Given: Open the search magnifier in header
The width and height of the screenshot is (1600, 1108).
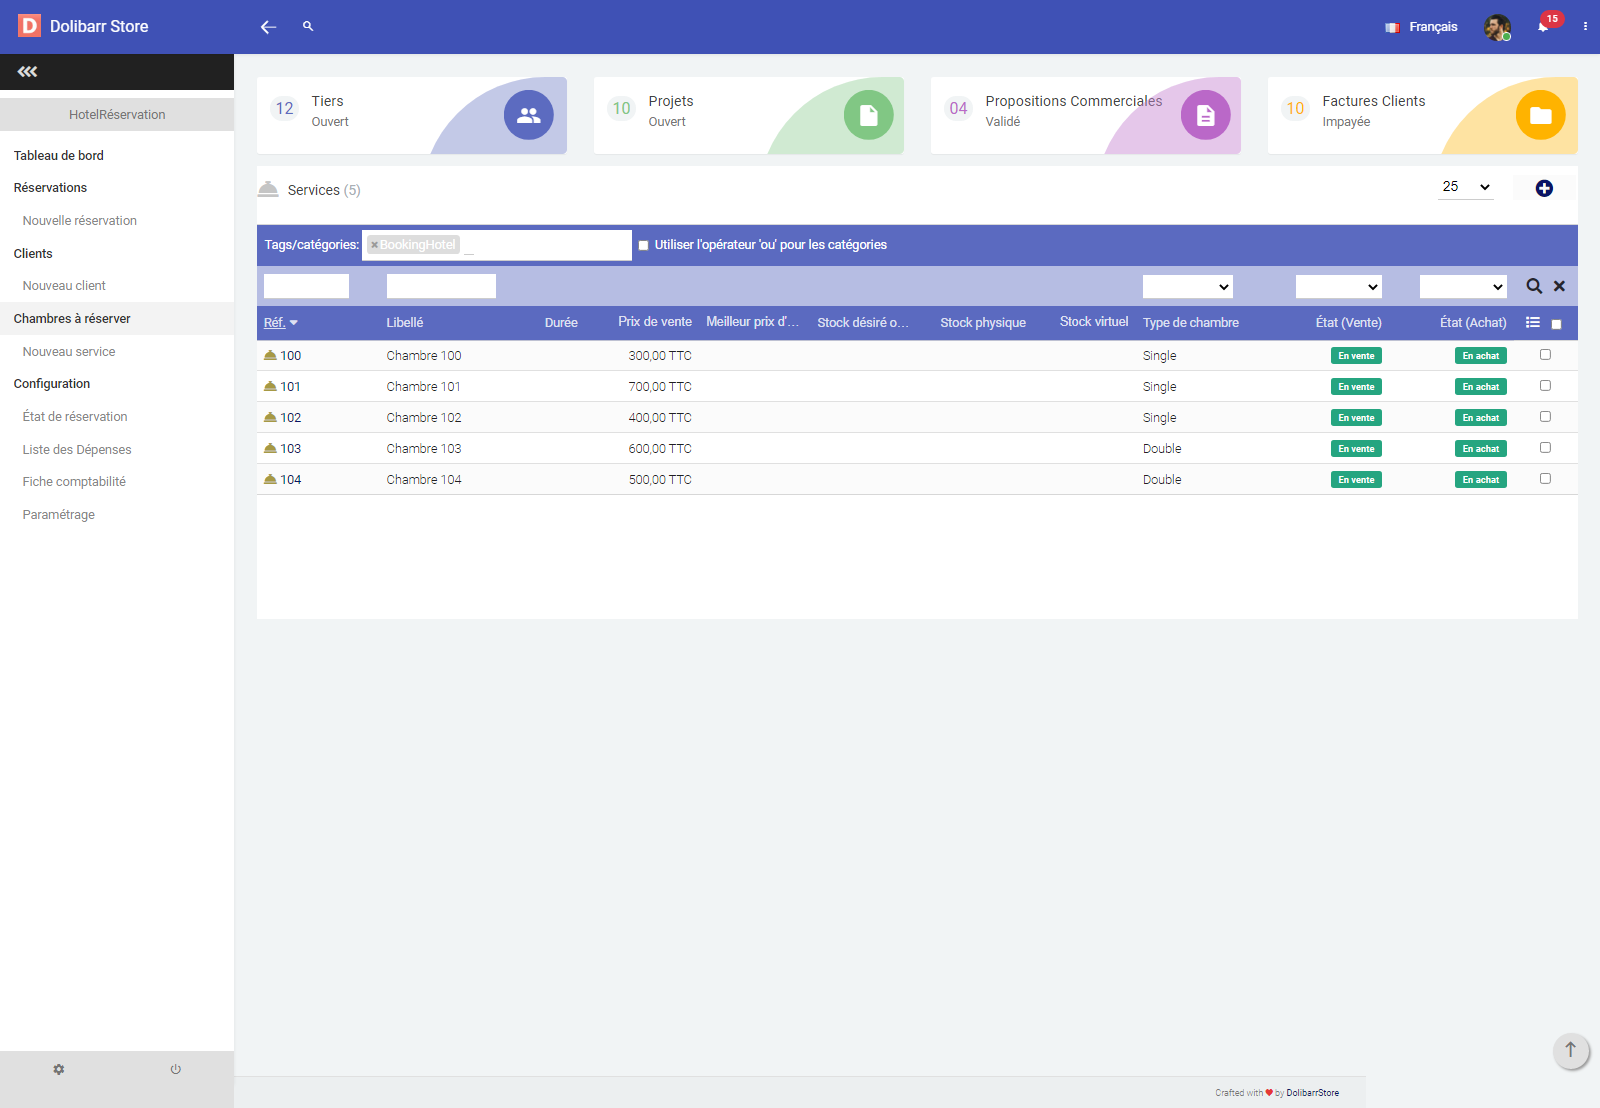Looking at the screenshot, I should (x=308, y=27).
